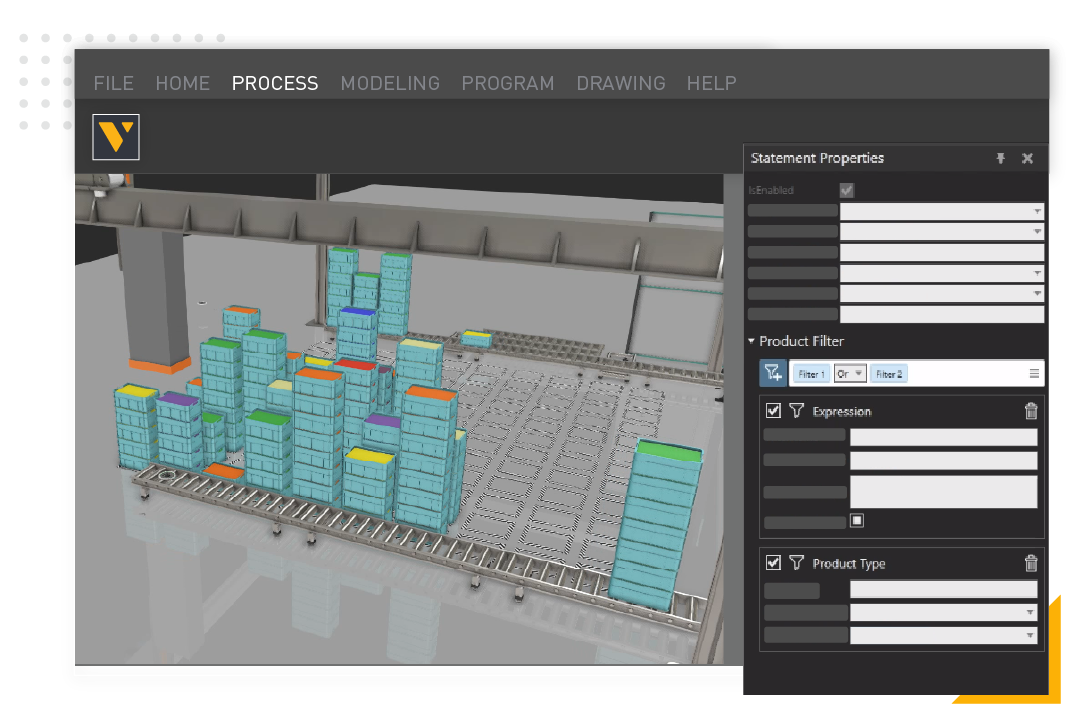Uncheck the Product Type filter checkbox

click(773, 563)
